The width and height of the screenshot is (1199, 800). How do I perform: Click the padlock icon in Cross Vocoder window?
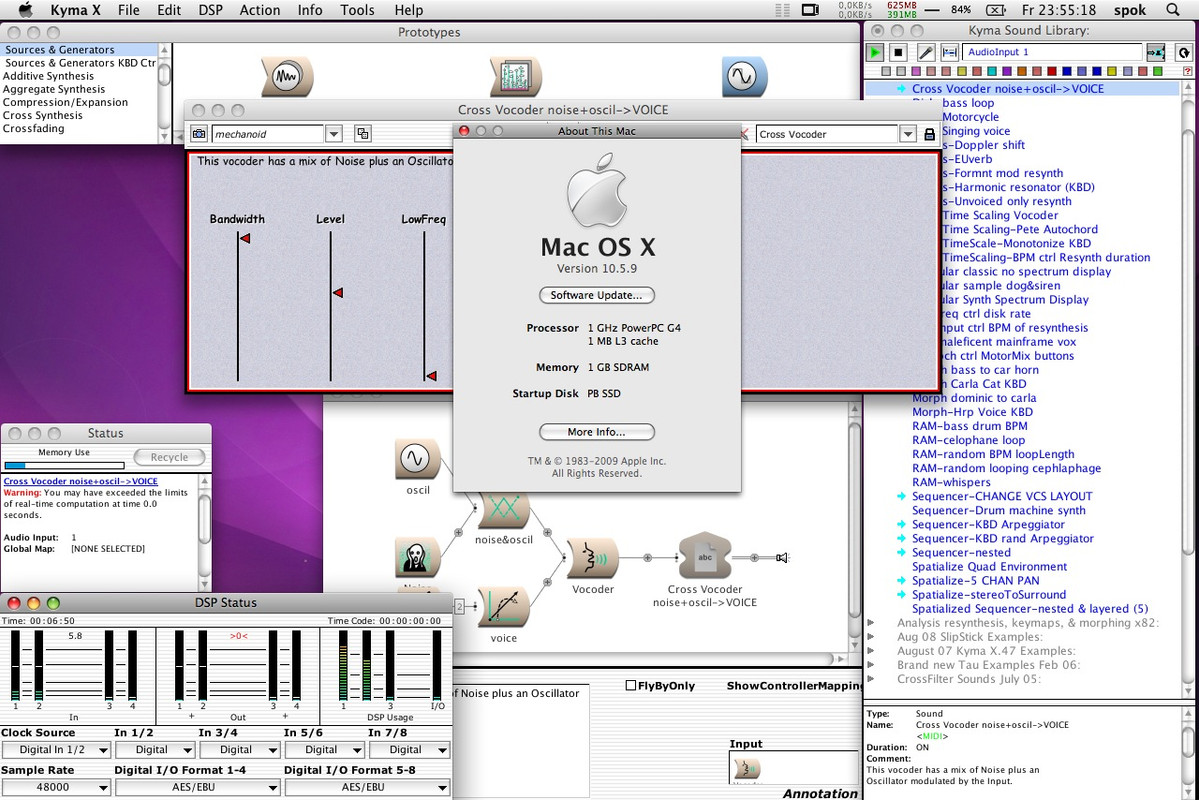pyautogui.click(x=930, y=134)
